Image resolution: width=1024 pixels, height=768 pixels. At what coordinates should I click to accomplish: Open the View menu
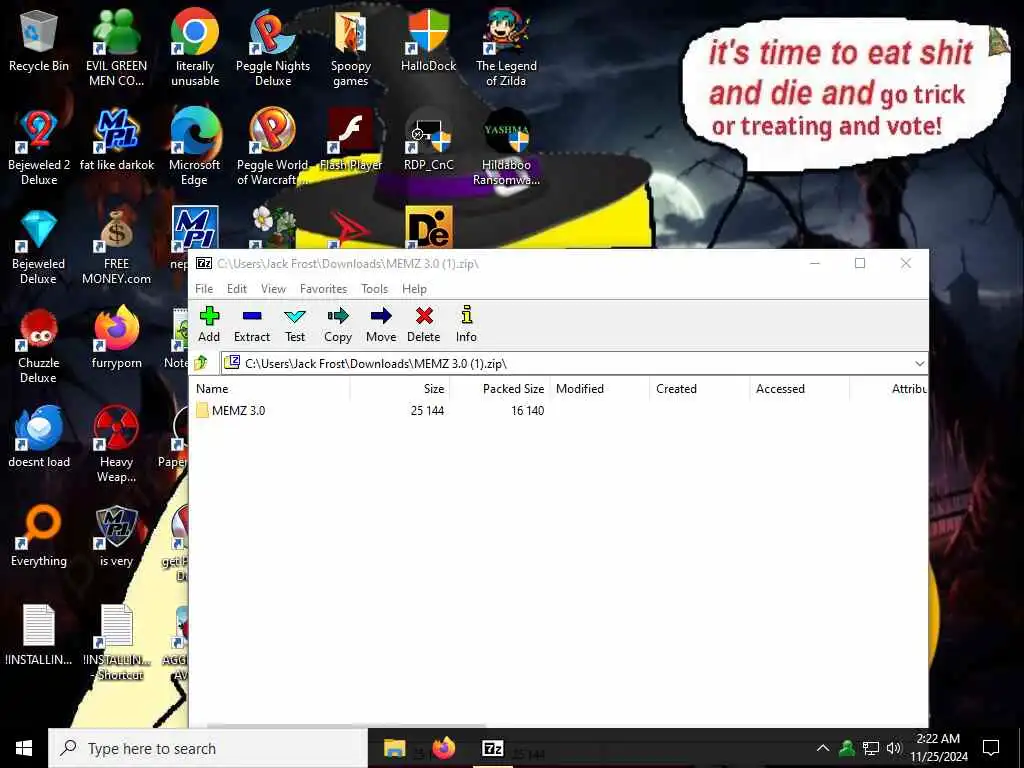click(273, 289)
